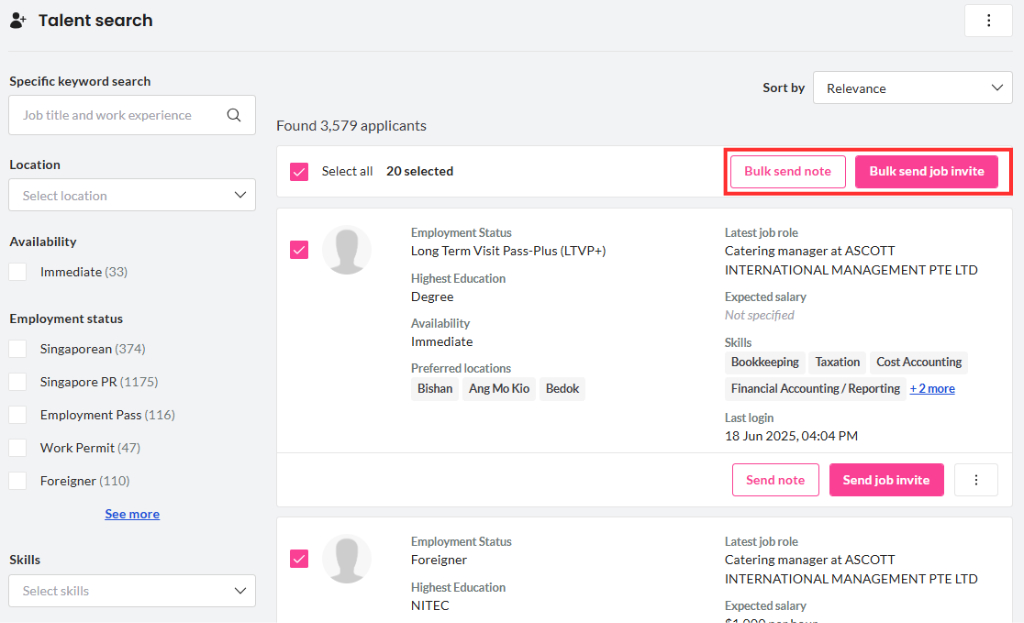Open the three-dot menu beside Talent search
This screenshot has height=623, width=1024.
988,21
